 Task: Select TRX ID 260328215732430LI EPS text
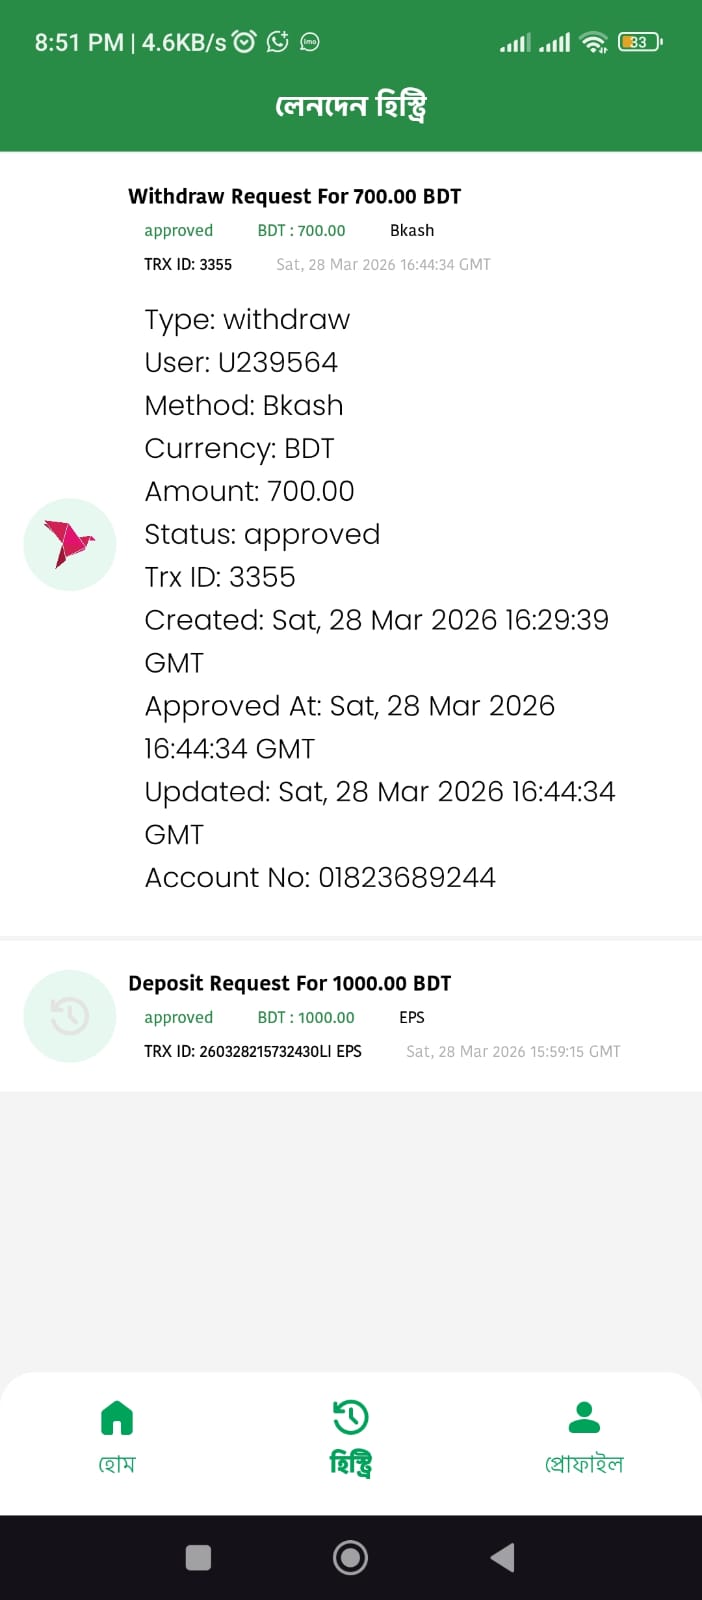click(253, 1051)
